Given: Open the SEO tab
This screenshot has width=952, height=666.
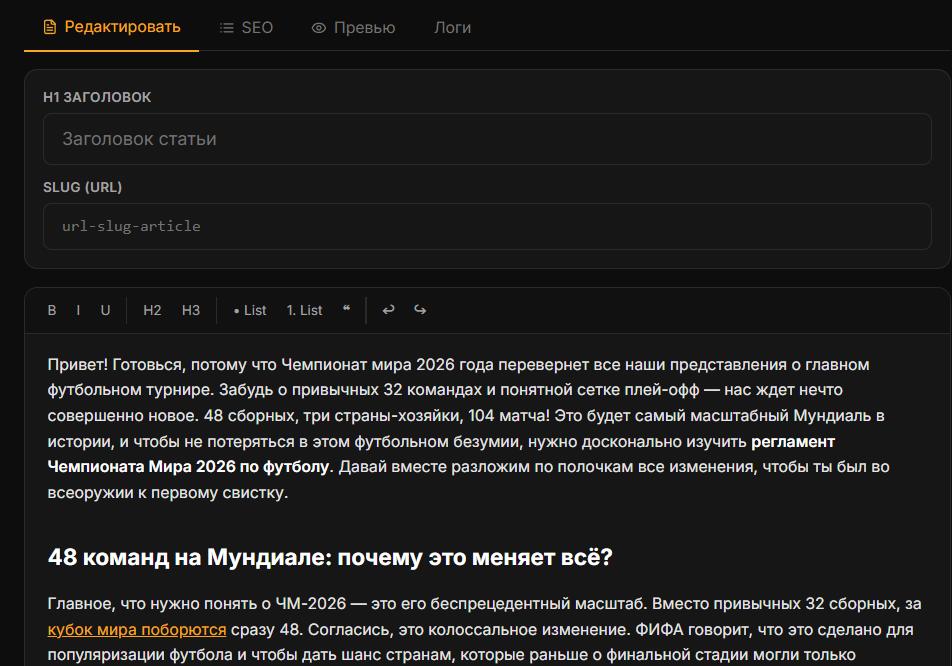Looking at the screenshot, I should [246, 27].
